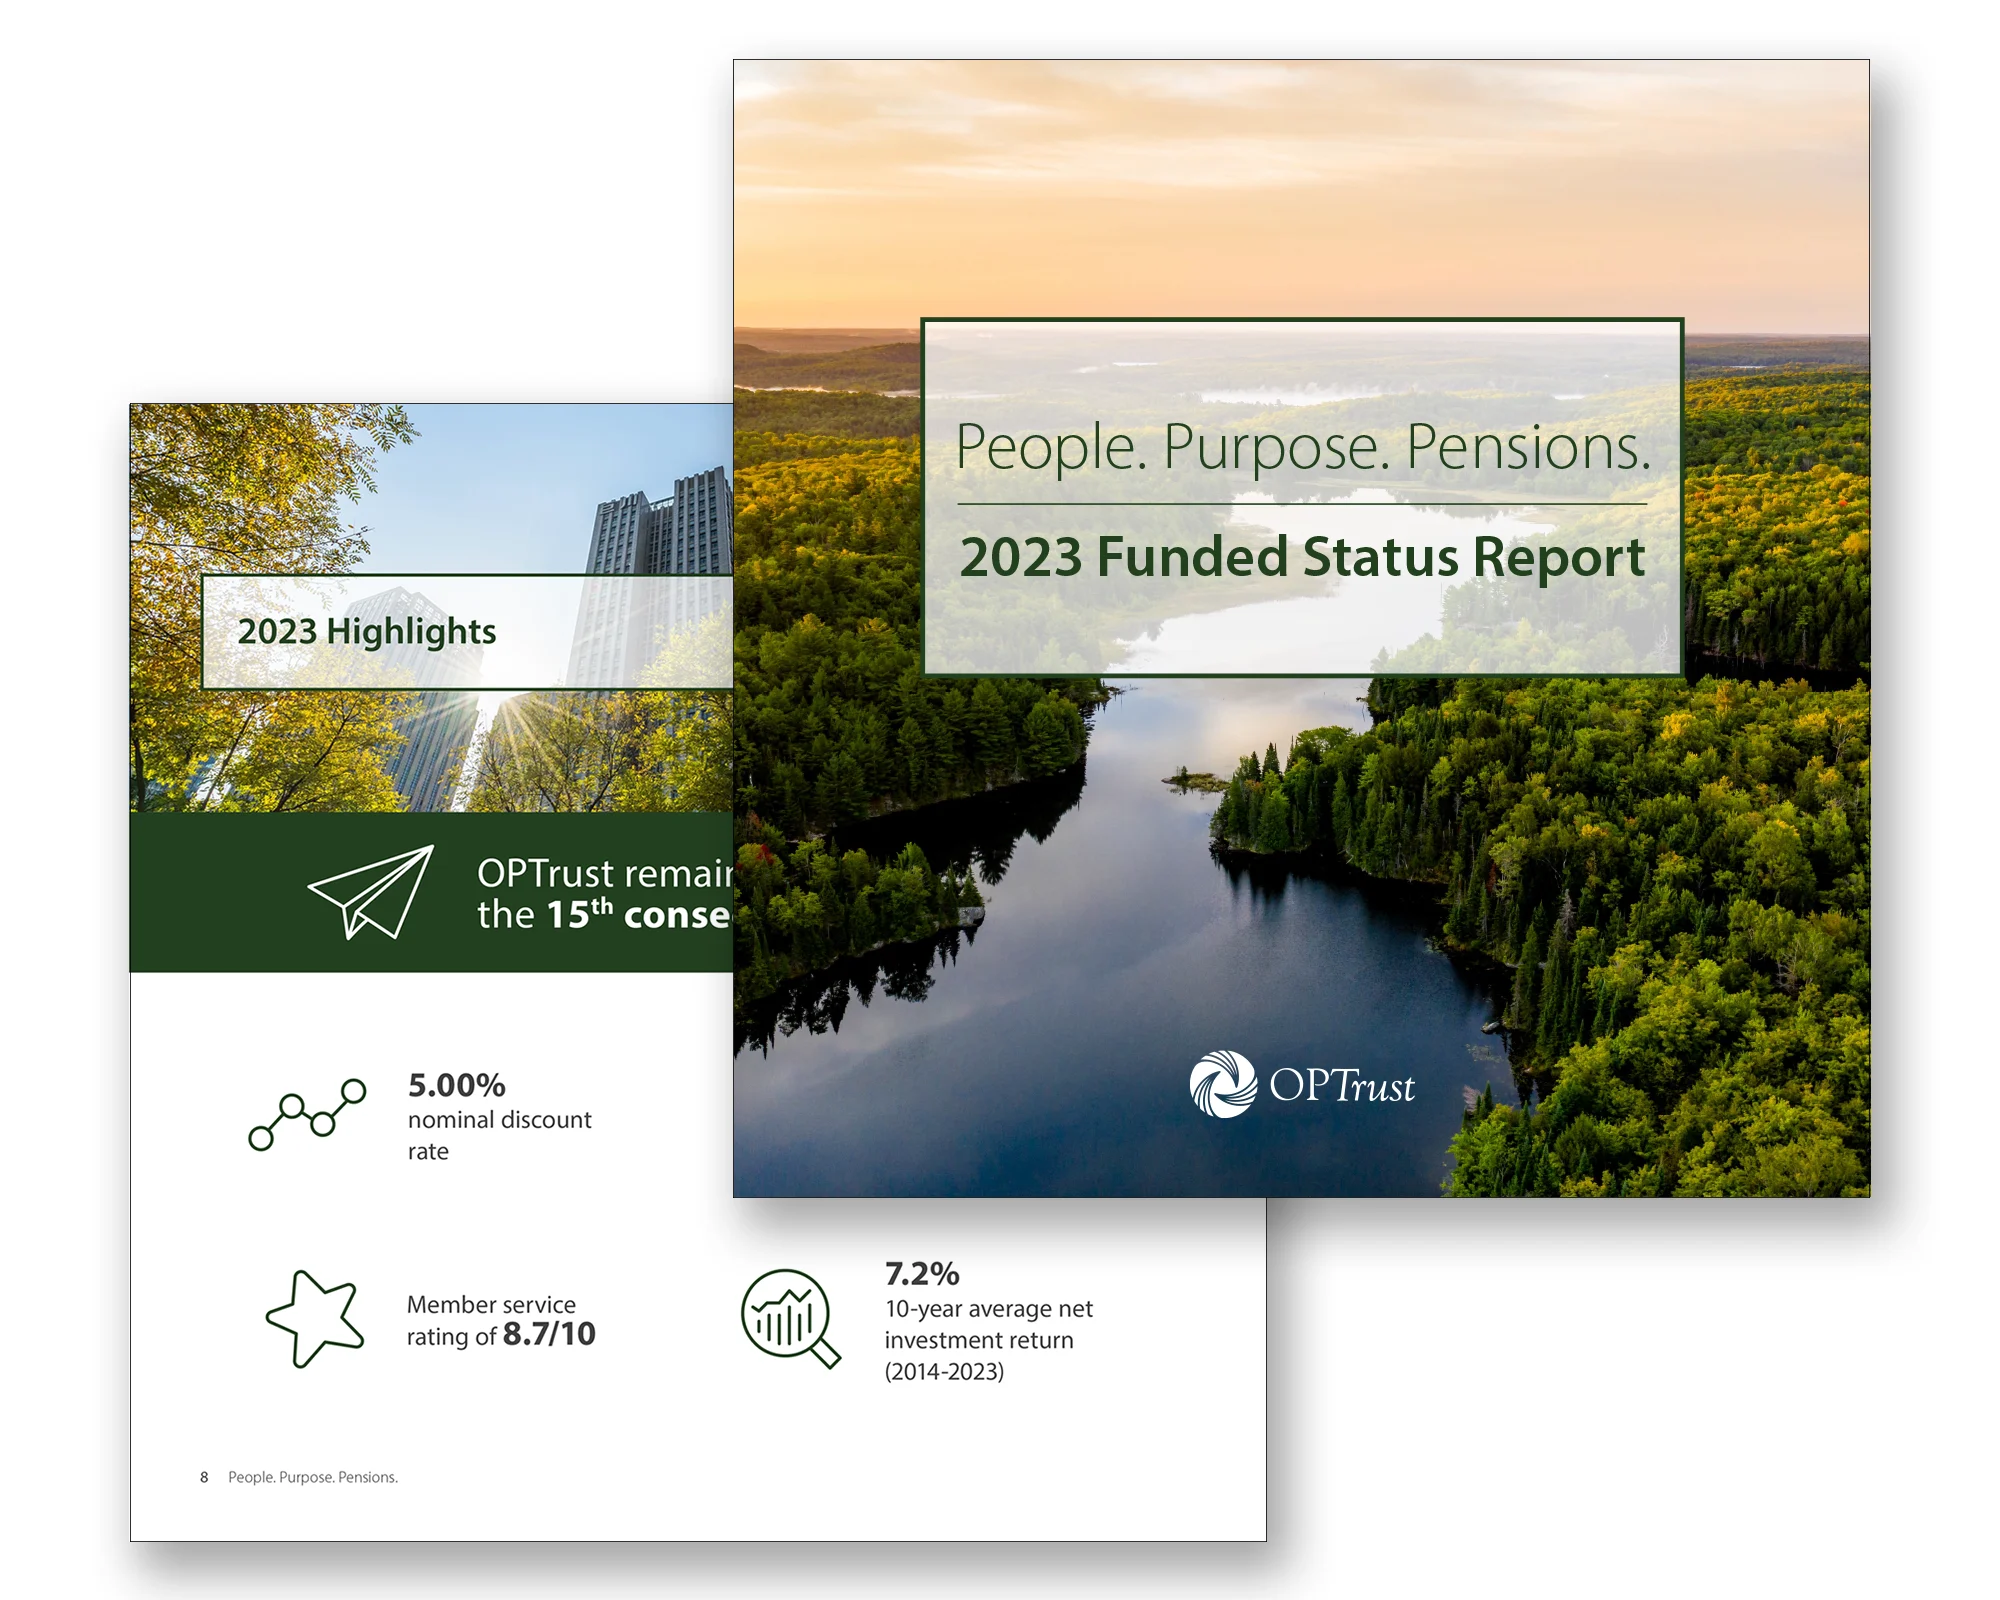The image size is (2000, 1600).
Task: Click the divider line under cover tagline
Action: click(1301, 504)
